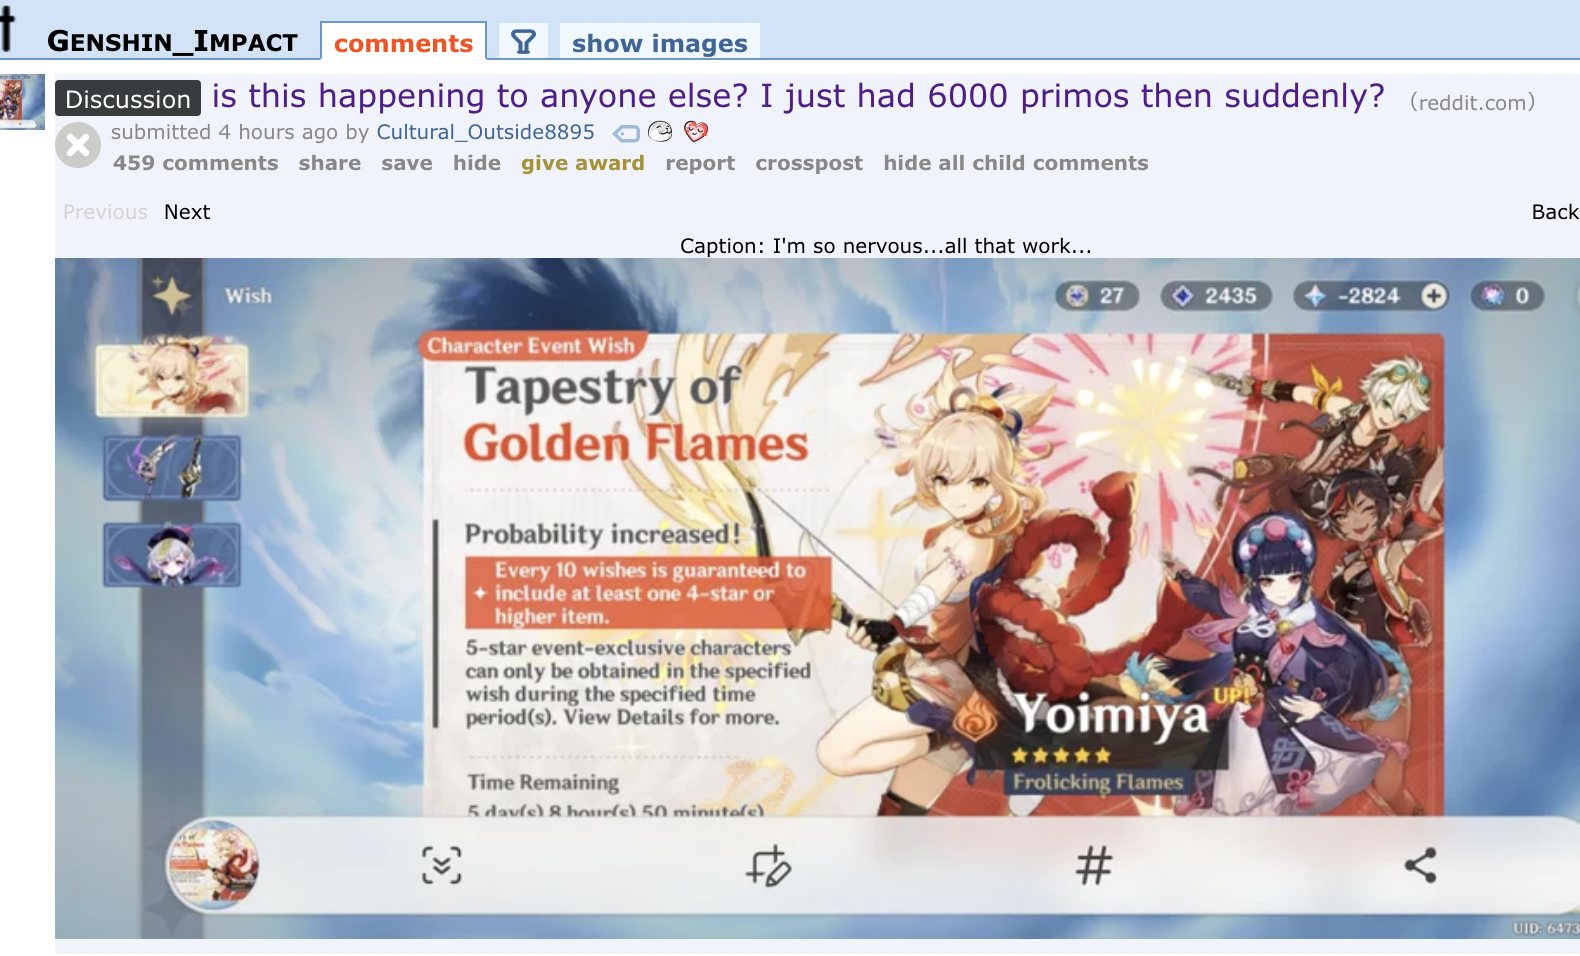The height and width of the screenshot is (956, 1580).
Task: Collapse expanded image with the X button
Action: click(x=78, y=145)
